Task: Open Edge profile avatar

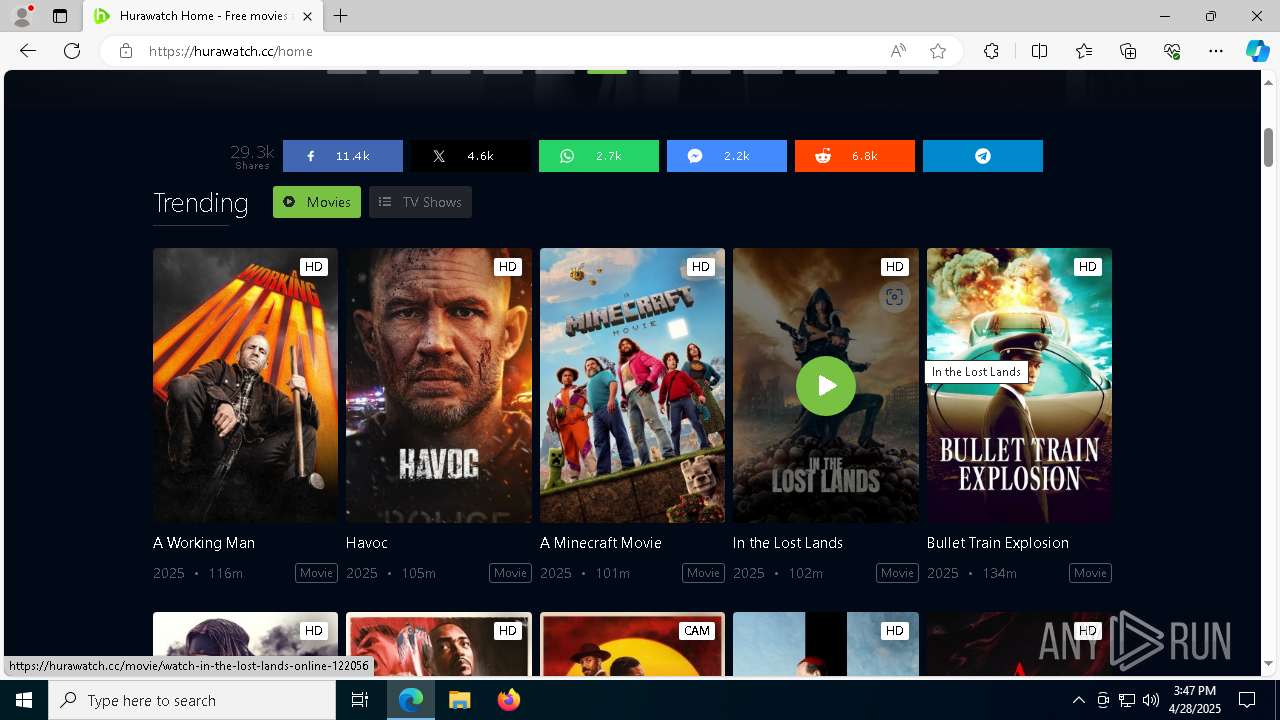Action: click(x=22, y=16)
